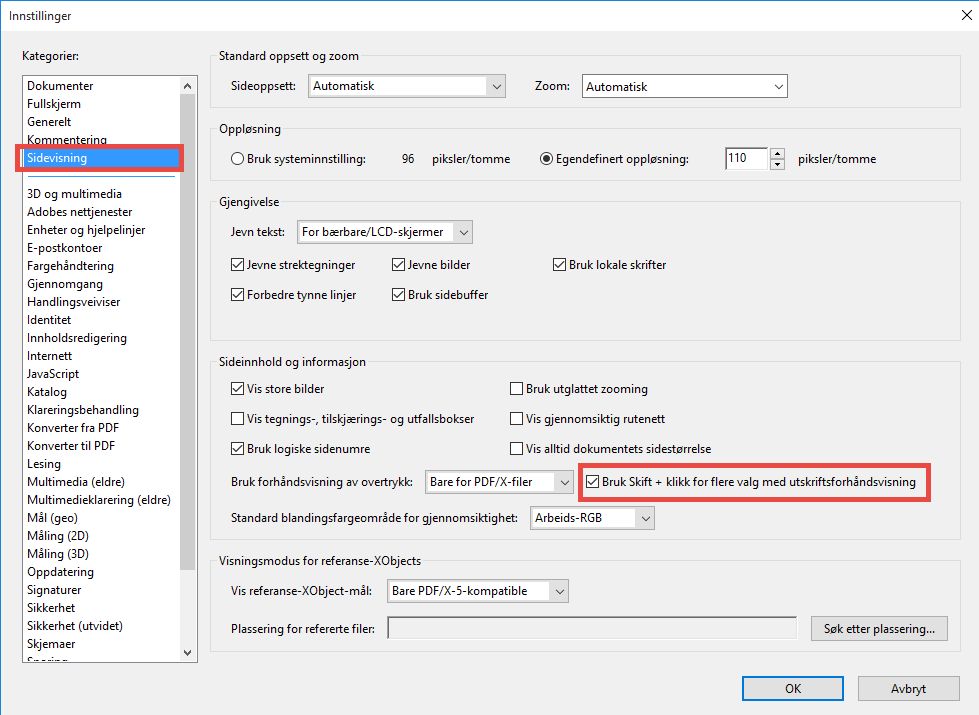Select Multimedia (eldre) category

(x=76, y=482)
